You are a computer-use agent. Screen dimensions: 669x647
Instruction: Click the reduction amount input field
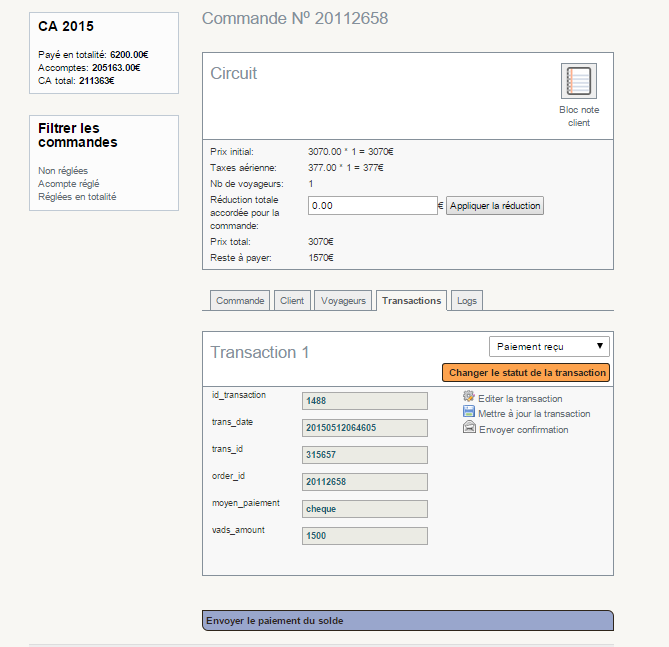[x=372, y=206]
